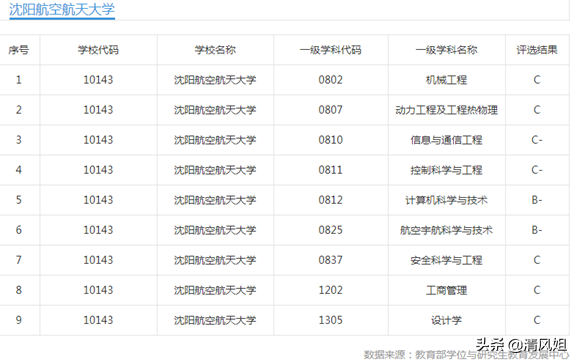The image size is (577, 362).
Task: Click the 机械工程 subject name
Action: click(446, 80)
